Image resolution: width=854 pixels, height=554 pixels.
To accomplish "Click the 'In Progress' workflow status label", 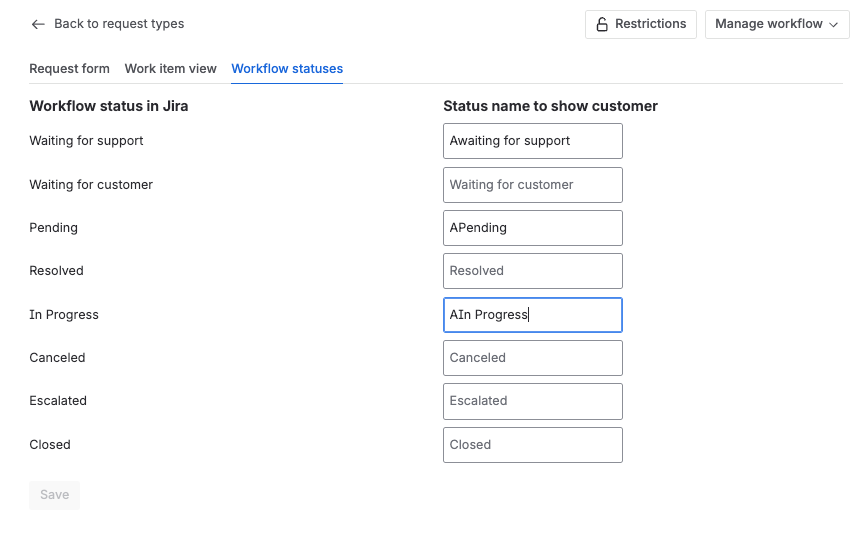I will [x=64, y=315].
